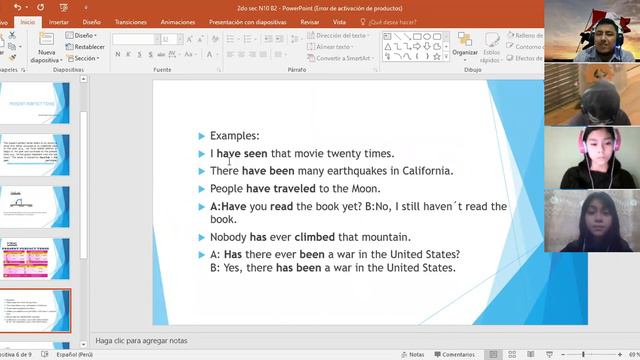Screen dimensions: 640x360
Task: Select the right arrow shape
Action: pos(417,47)
